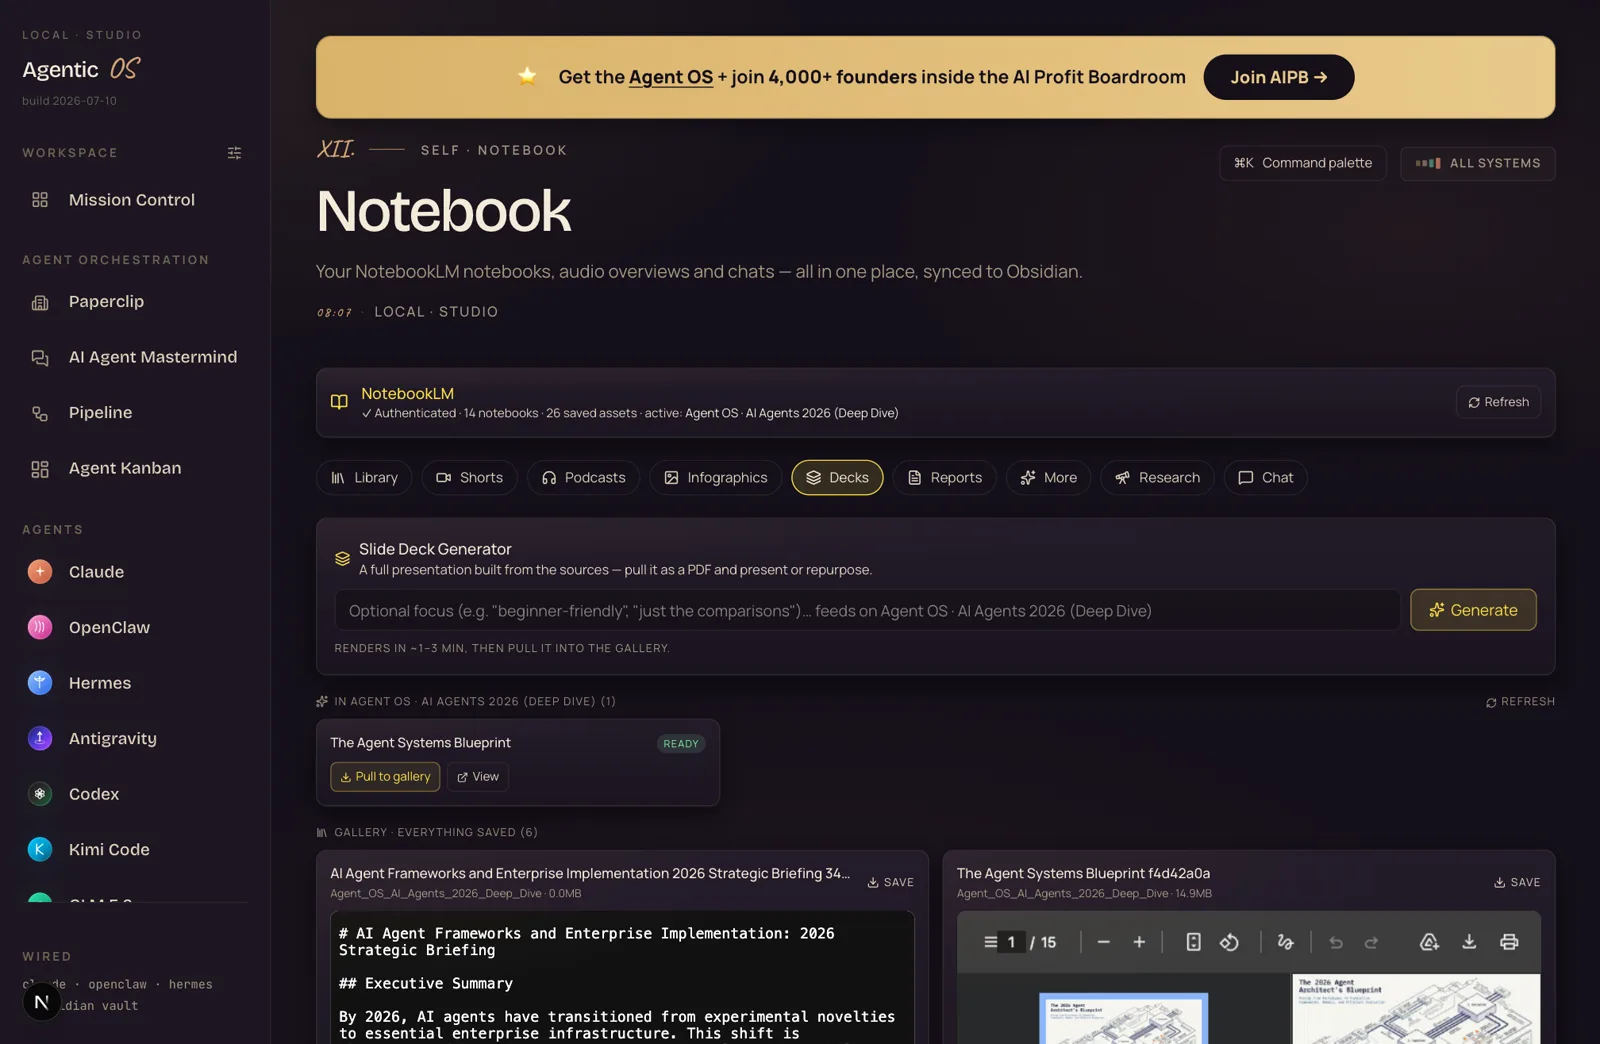Click the Generate slide deck button

click(1473, 610)
